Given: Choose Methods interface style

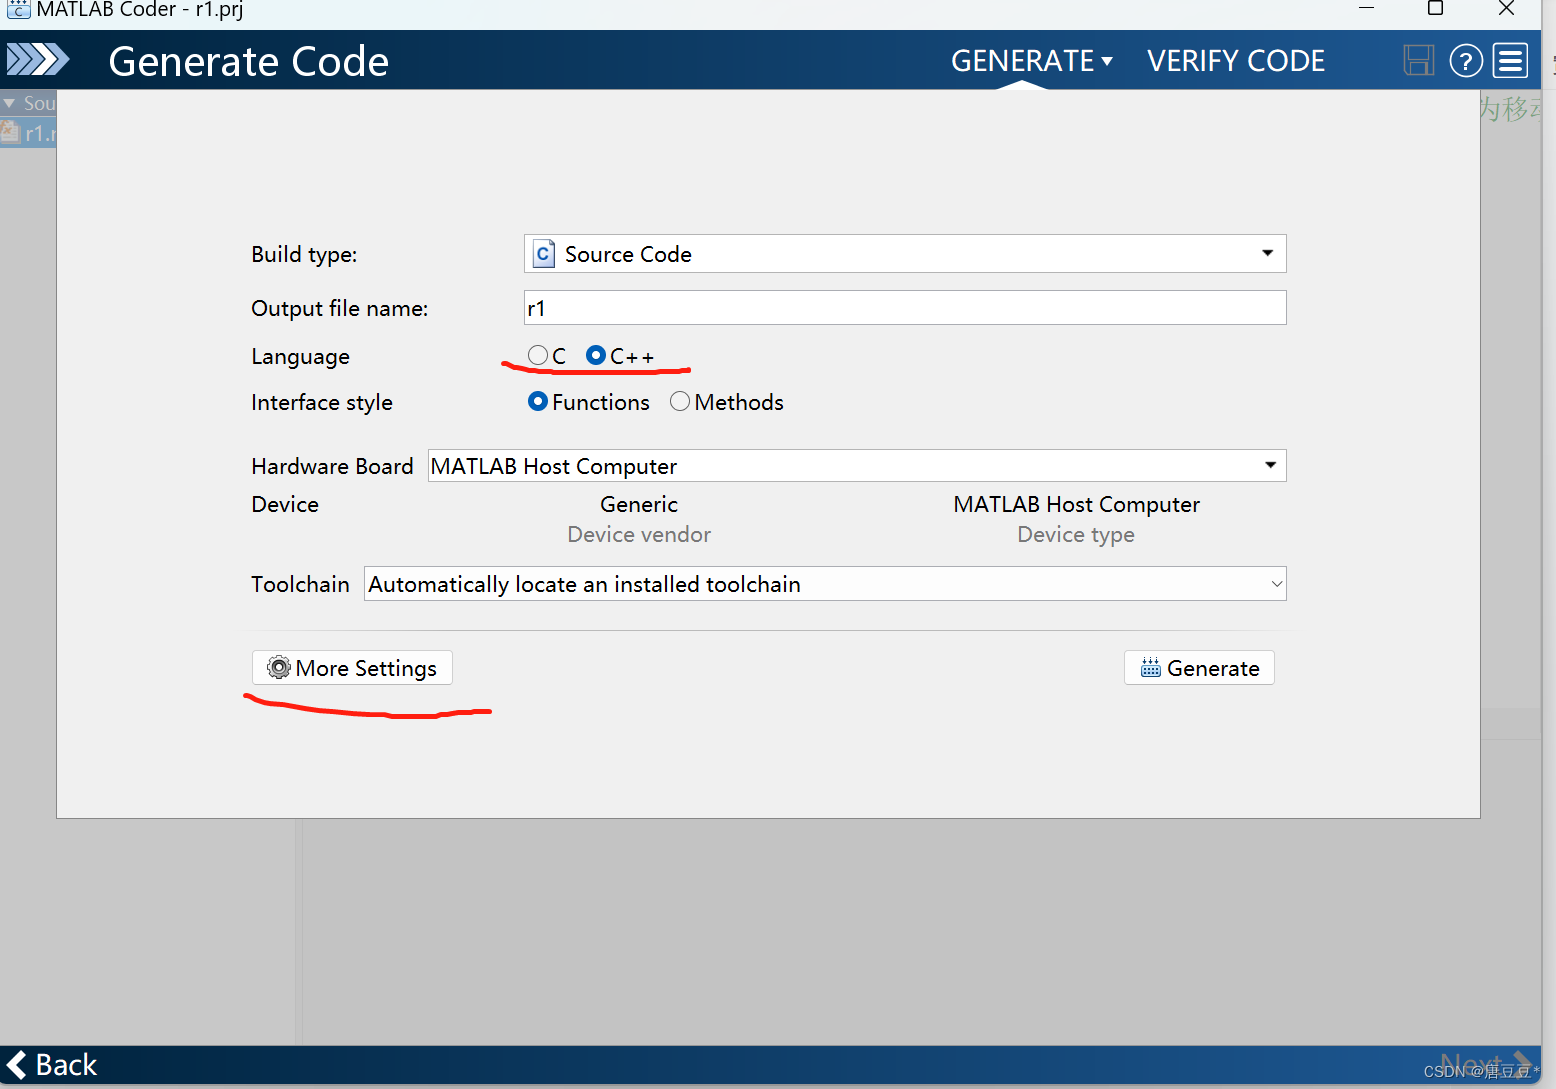Looking at the screenshot, I should [x=680, y=401].
